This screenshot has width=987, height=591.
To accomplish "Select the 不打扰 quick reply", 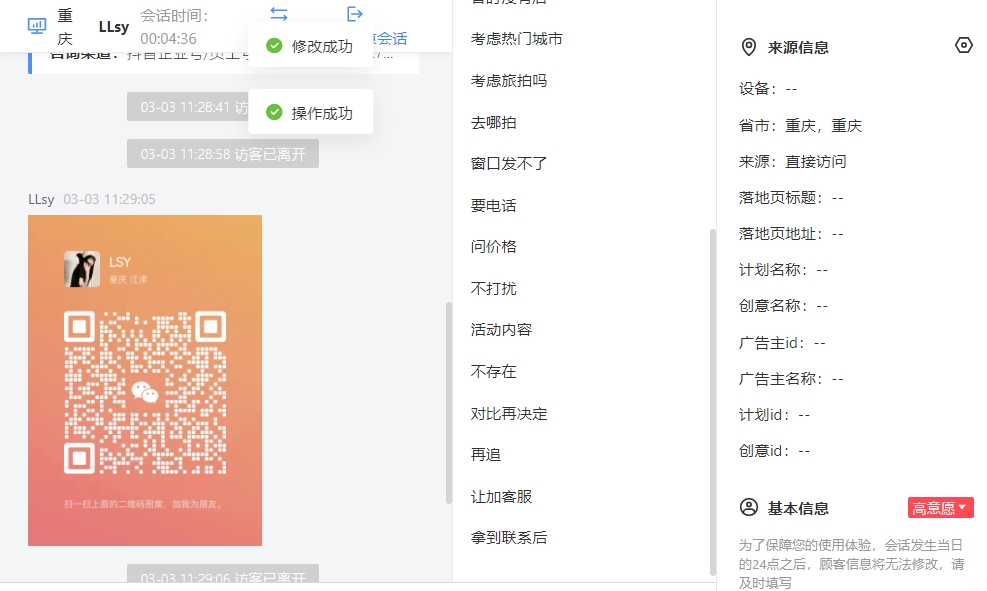I will click(494, 288).
